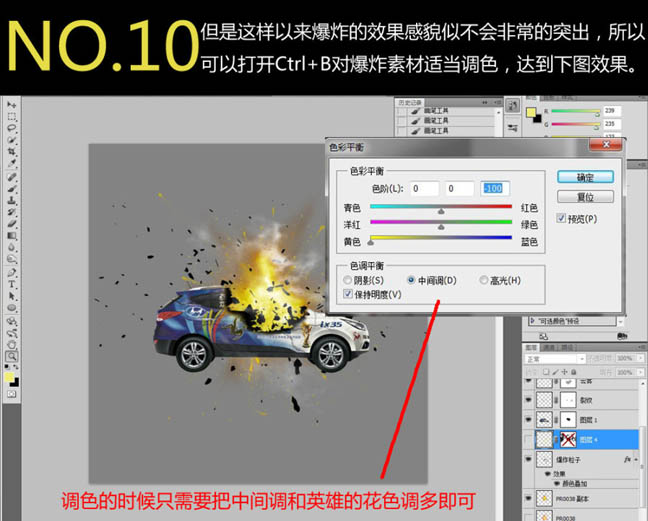
Task: Select the Clone Stamp tool
Action: 12,201
